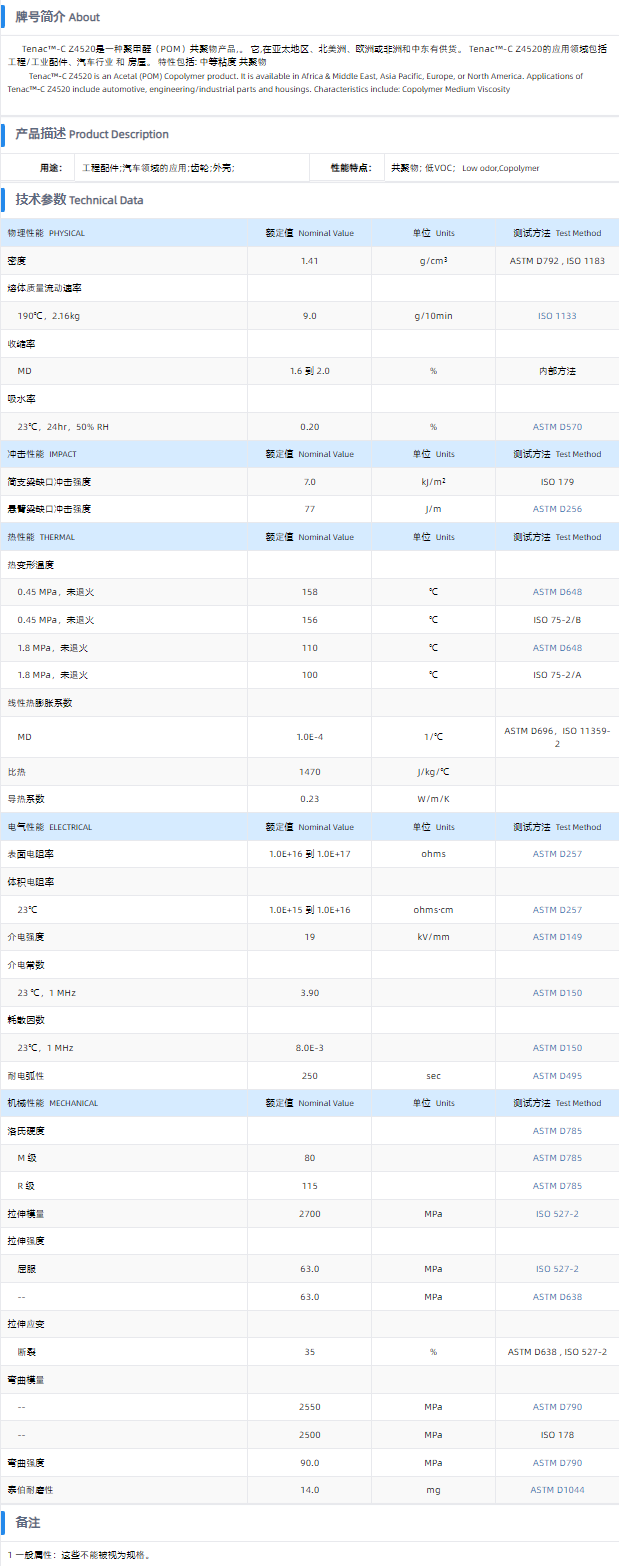Click the ASTM D495 arc resistance link
This screenshot has height=1566, width=619.
(557, 1076)
